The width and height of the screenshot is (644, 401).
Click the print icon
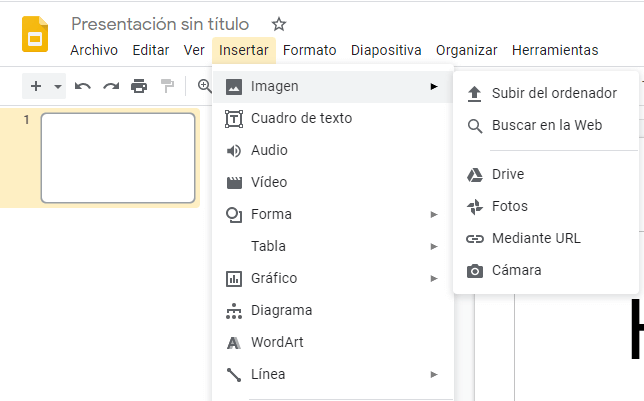click(x=139, y=86)
